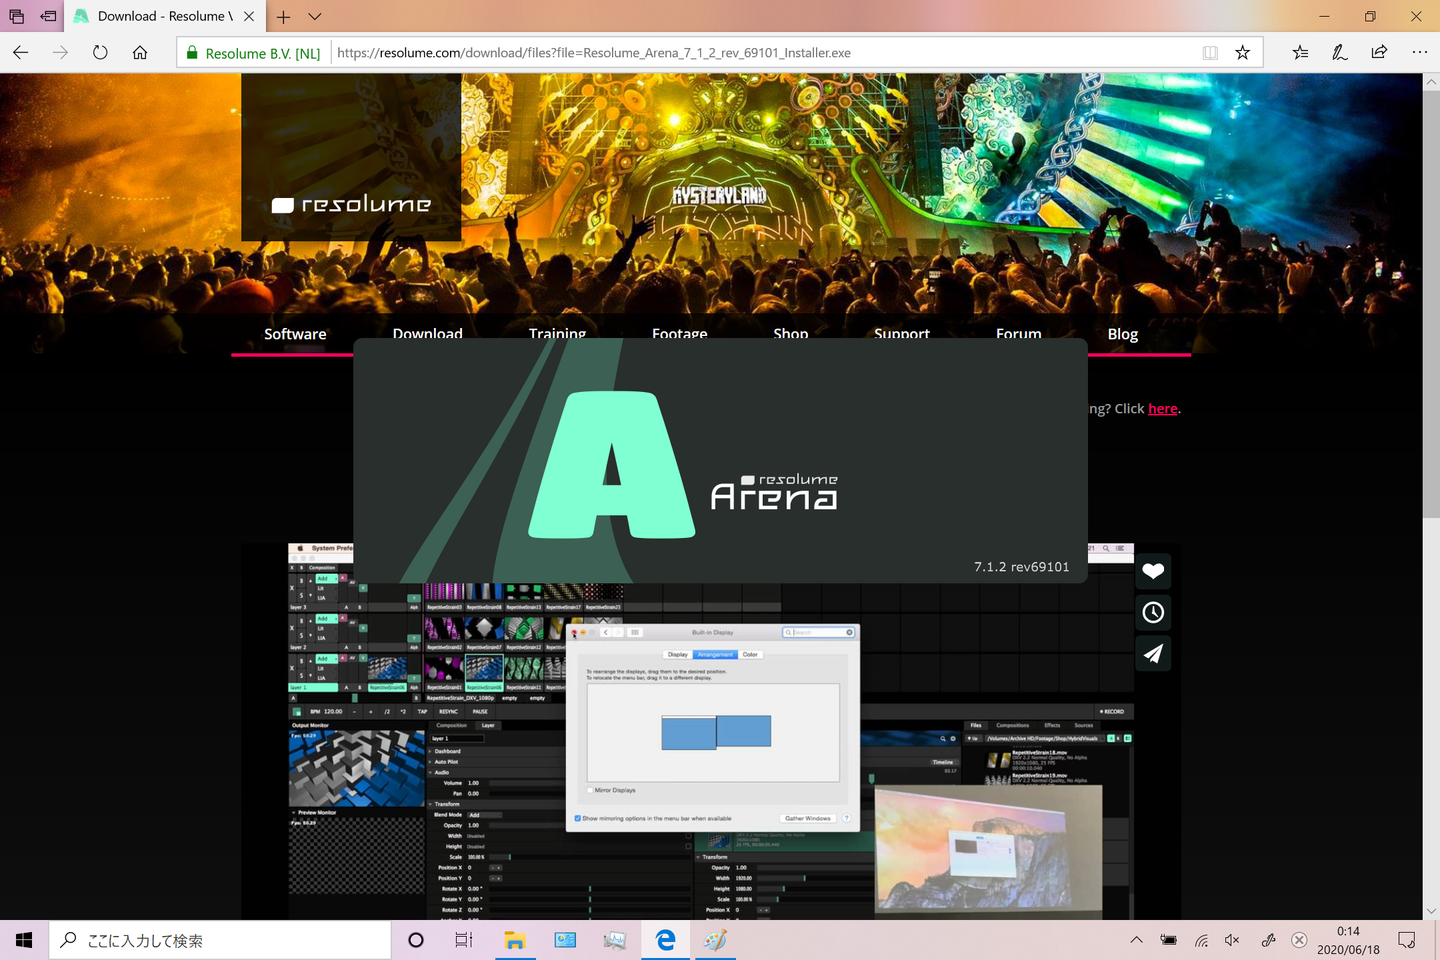Click the site certificate lock Resolume B.V.
Image resolution: width=1440 pixels, height=960 pixels.
pyautogui.click(x=253, y=53)
